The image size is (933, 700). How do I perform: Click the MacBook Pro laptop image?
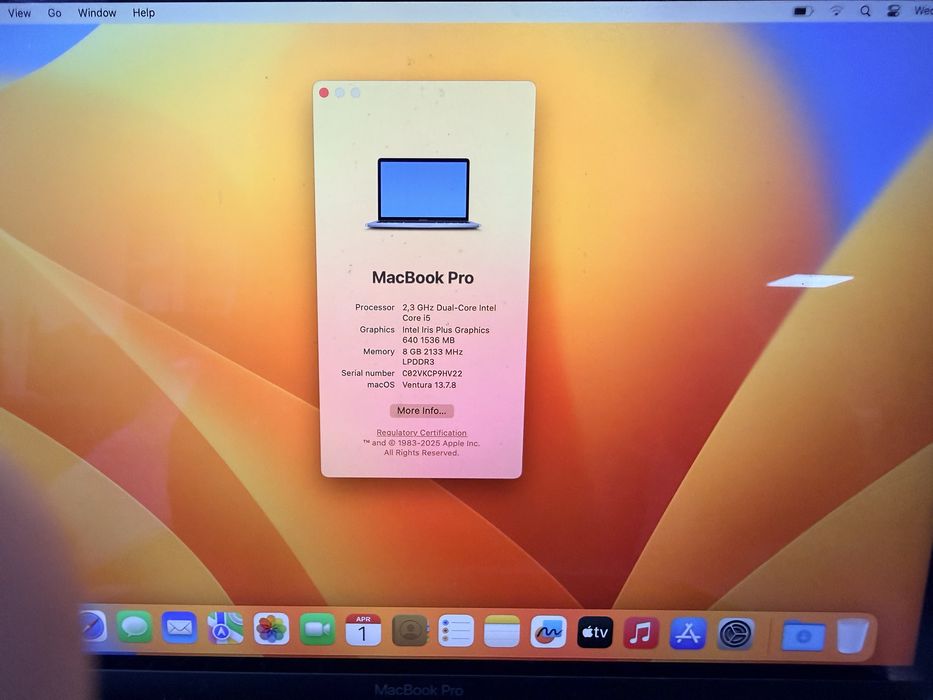pos(423,193)
